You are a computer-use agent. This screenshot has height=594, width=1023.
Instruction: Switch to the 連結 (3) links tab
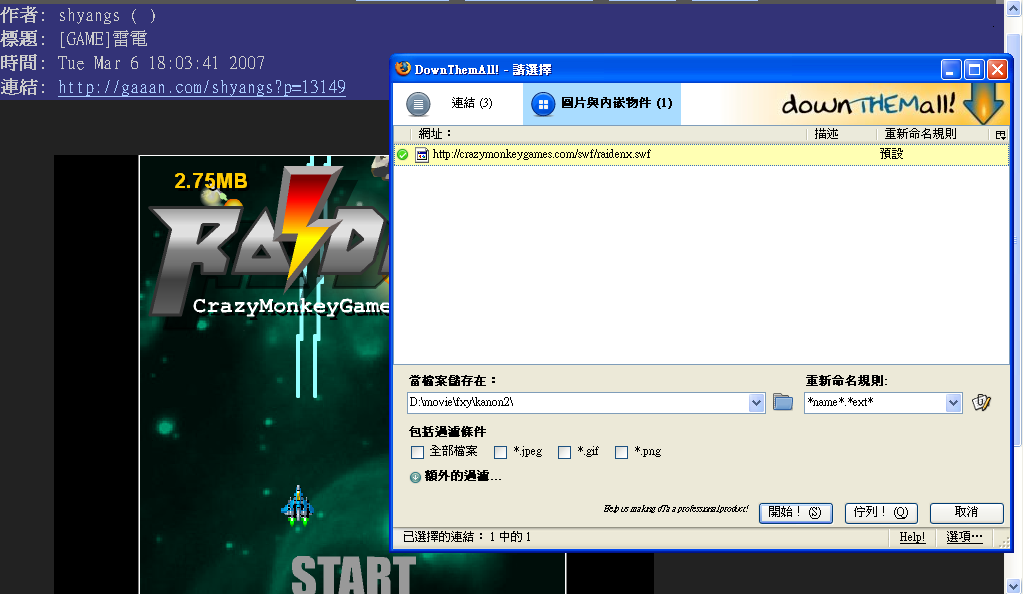[x=459, y=103]
